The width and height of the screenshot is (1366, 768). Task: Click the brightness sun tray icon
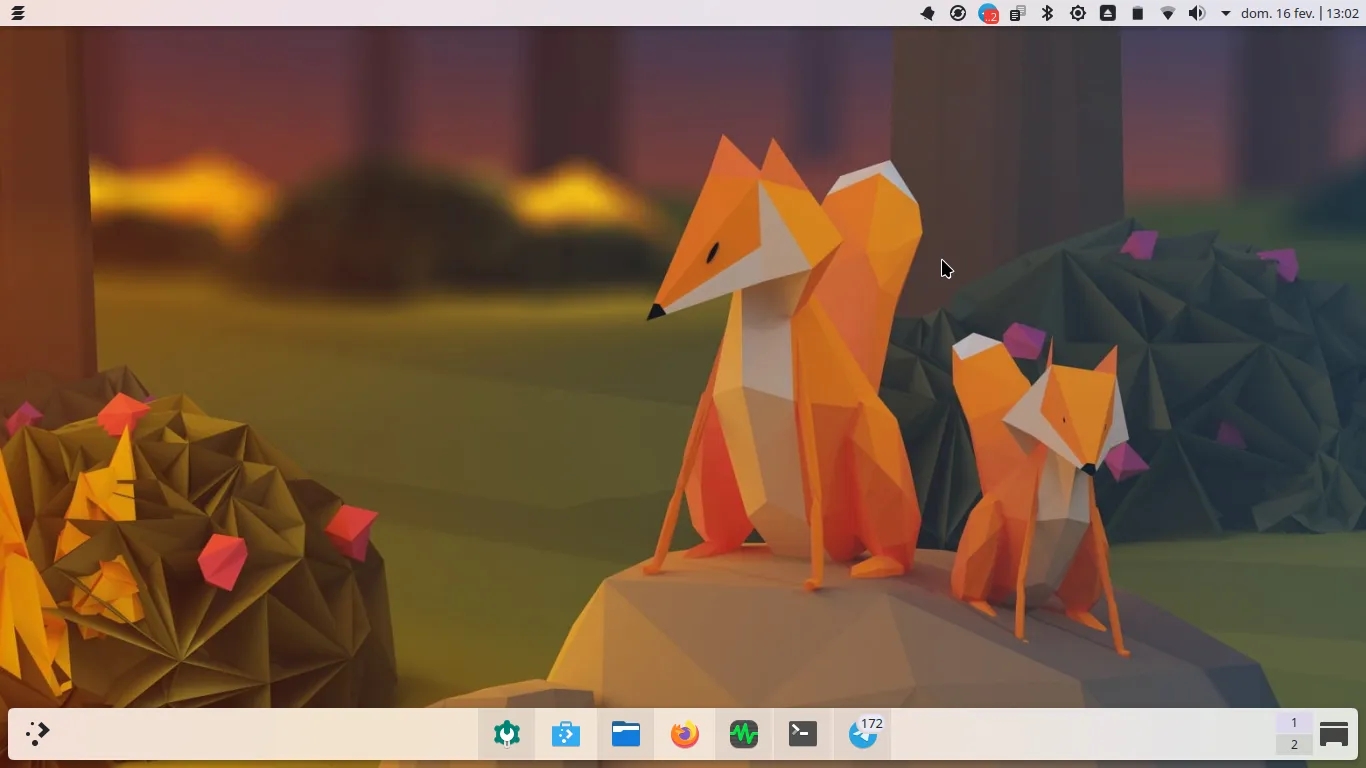coord(1078,13)
